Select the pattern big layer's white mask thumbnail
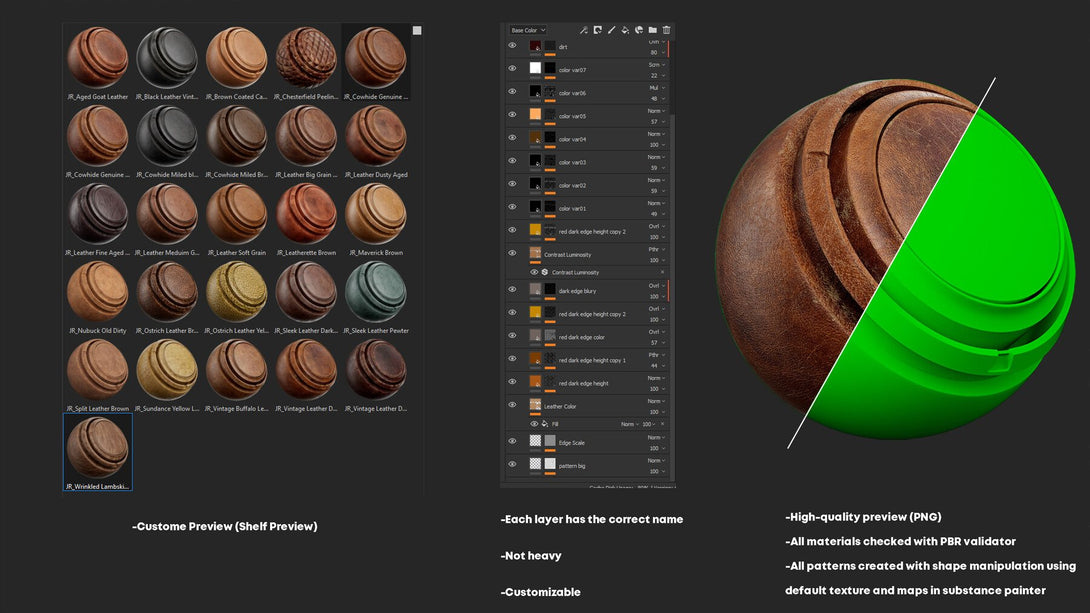1090x613 pixels. (550, 464)
